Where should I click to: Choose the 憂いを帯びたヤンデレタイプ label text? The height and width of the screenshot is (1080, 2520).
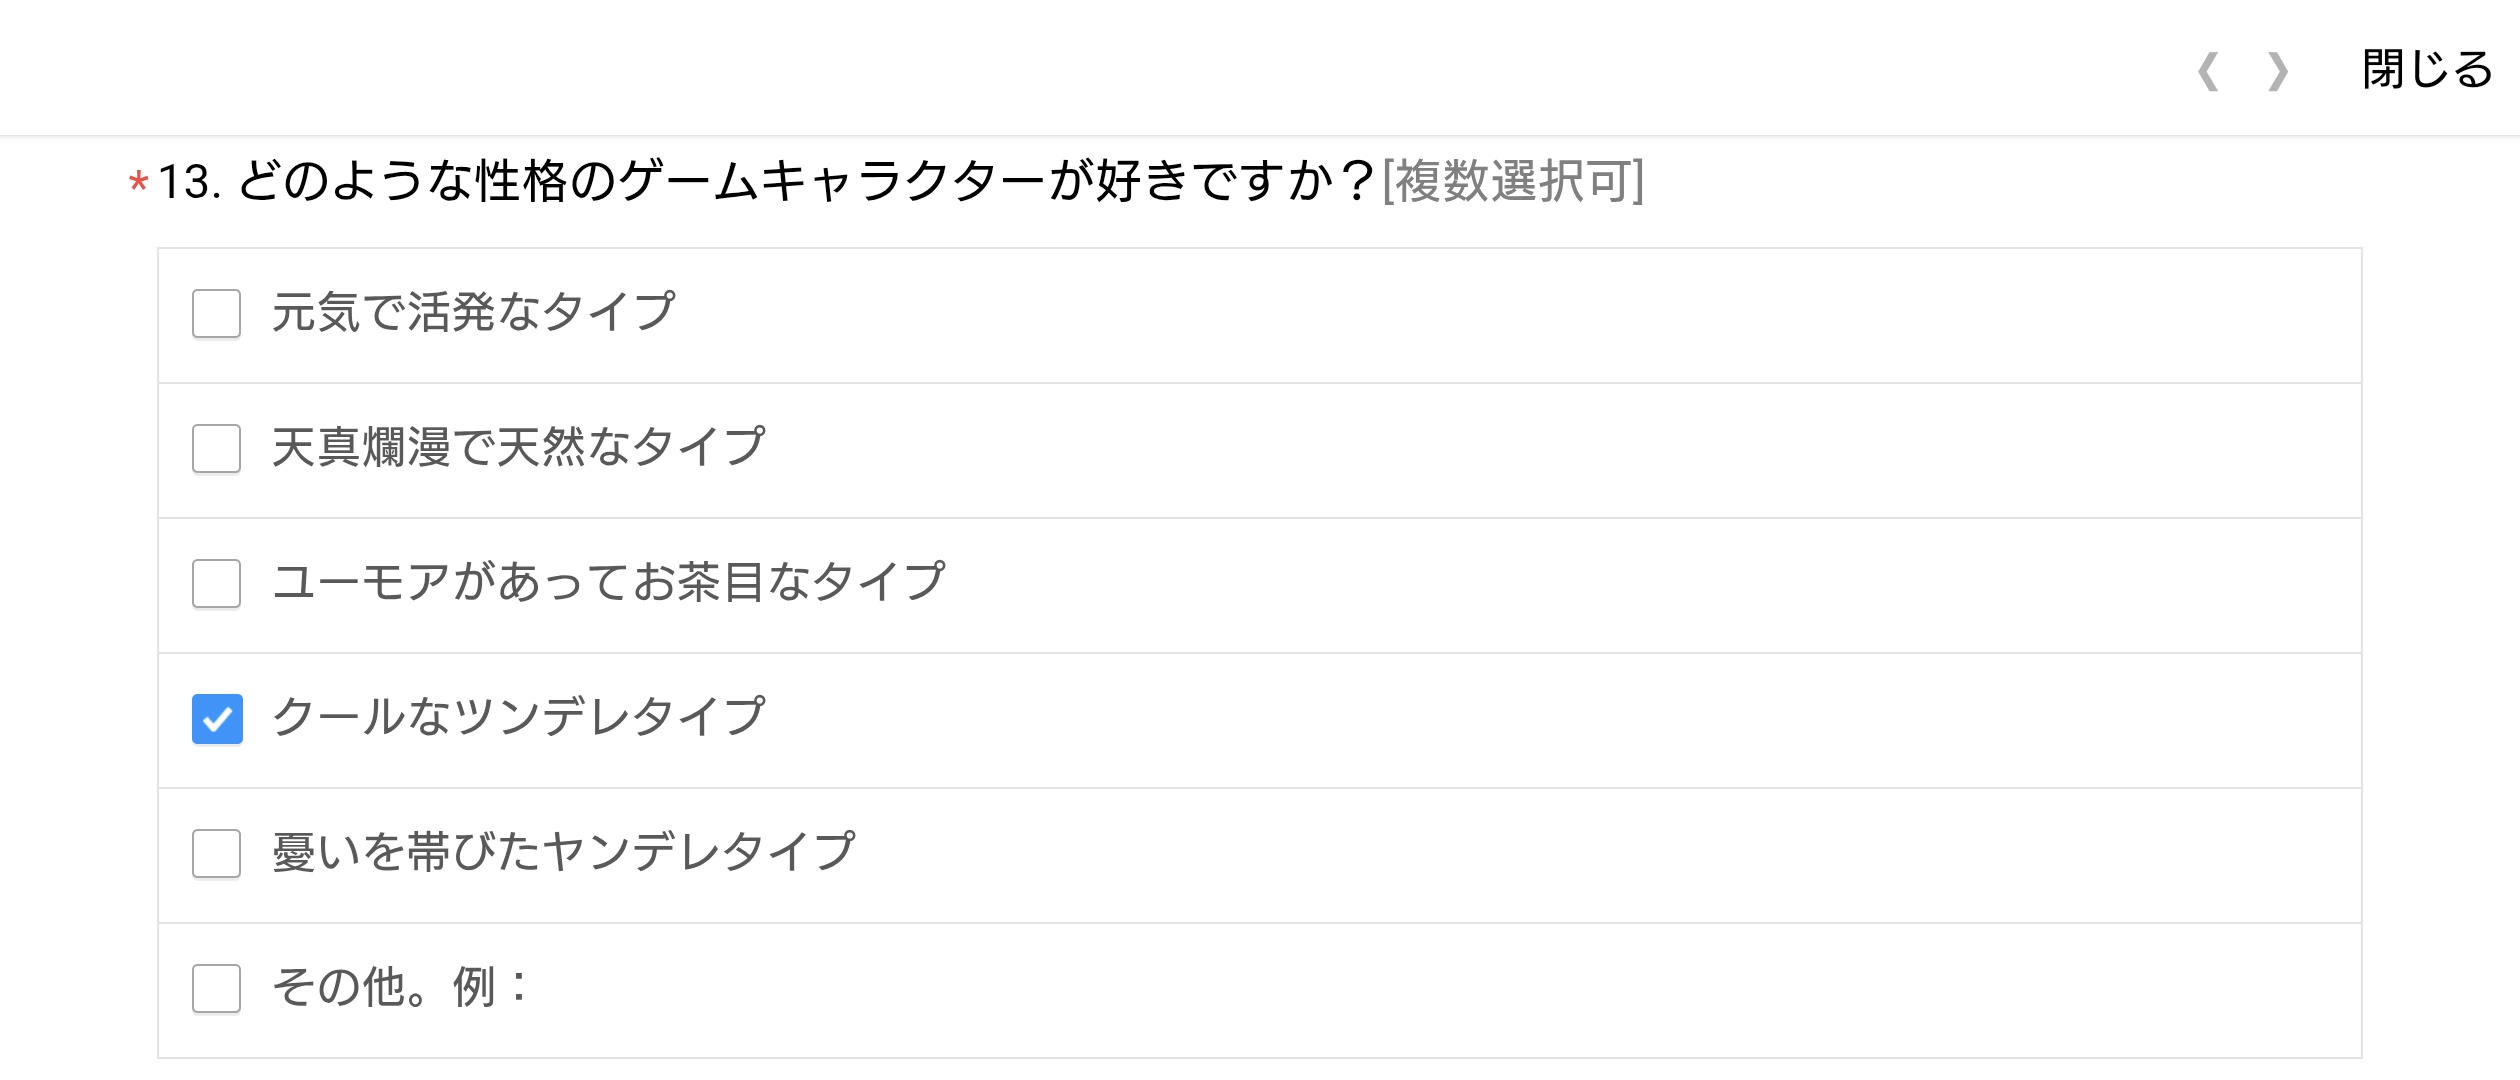coord(563,852)
